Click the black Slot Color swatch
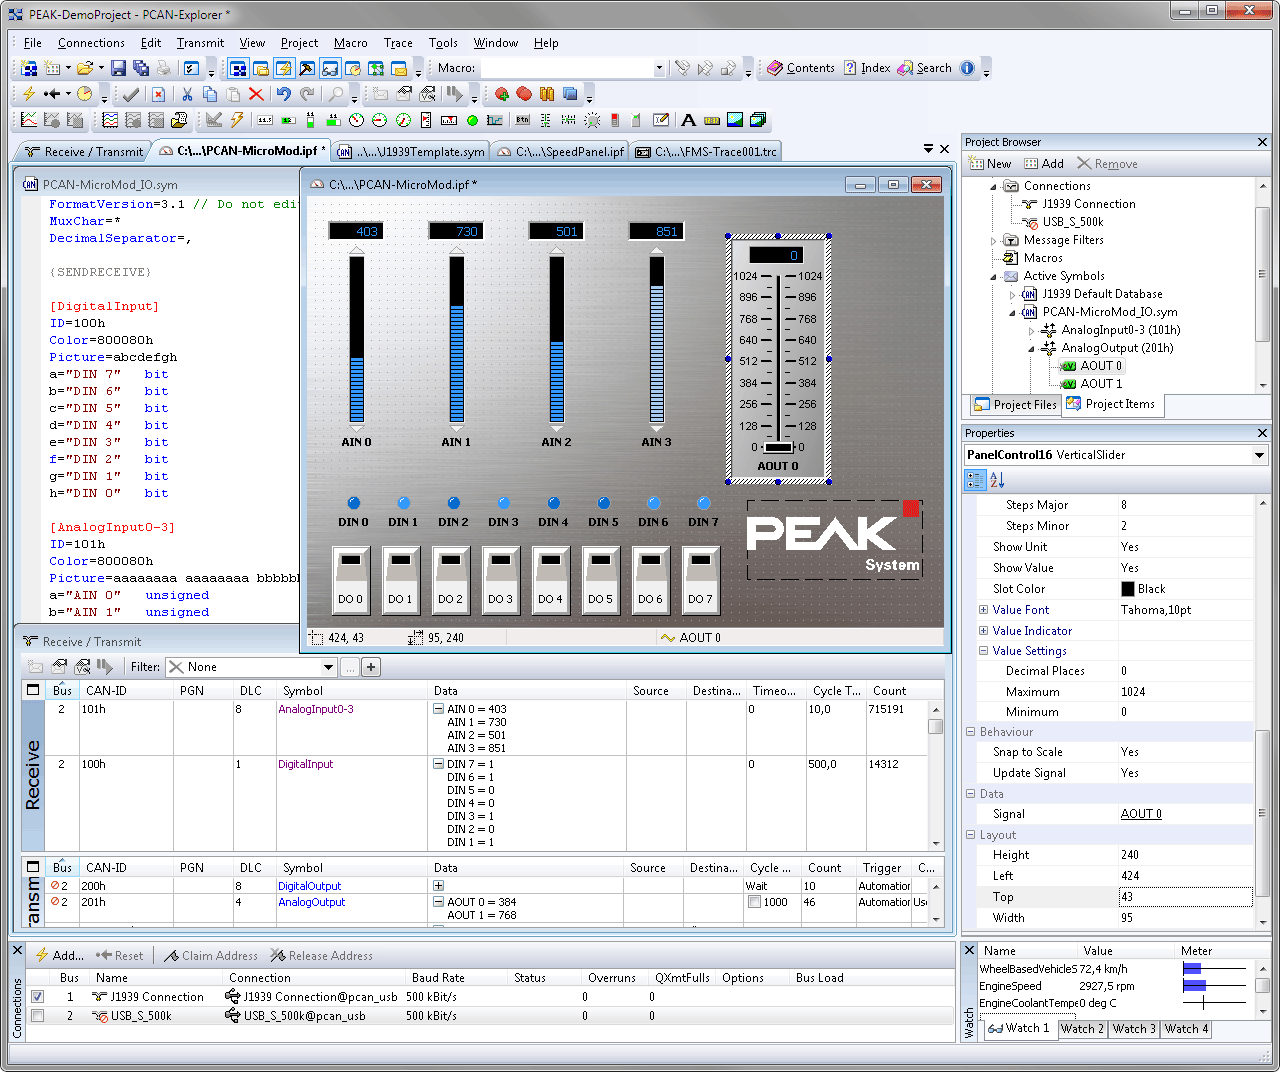The width and height of the screenshot is (1280, 1072). 1128,589
